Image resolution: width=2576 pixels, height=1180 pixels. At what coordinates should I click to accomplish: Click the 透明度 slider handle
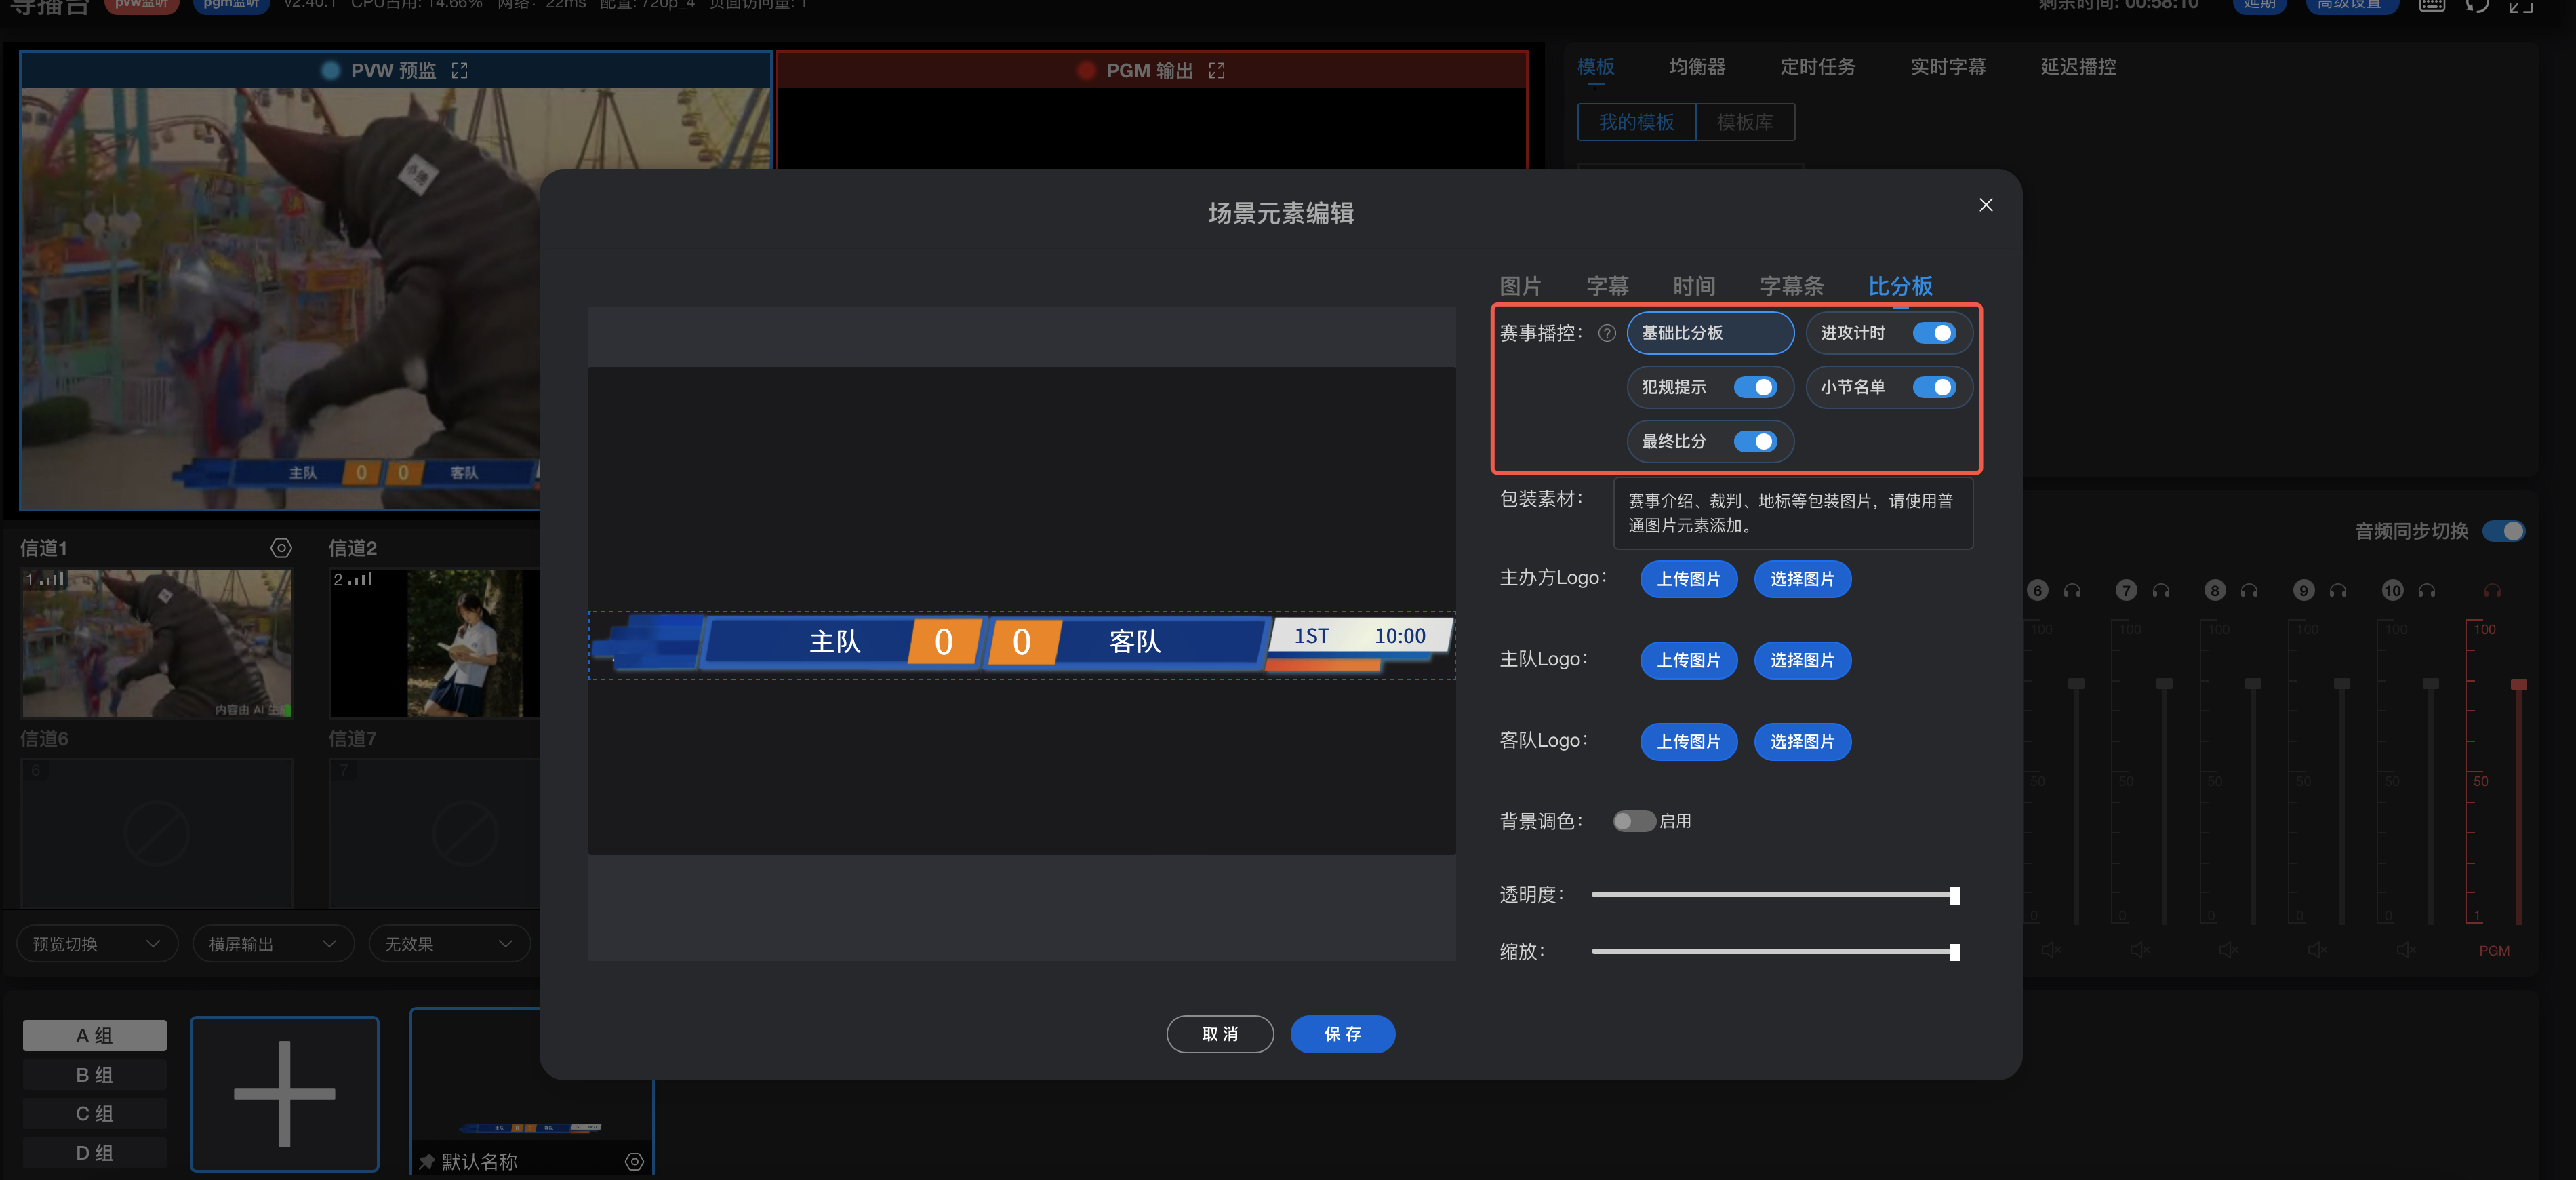pos(1954,895)
